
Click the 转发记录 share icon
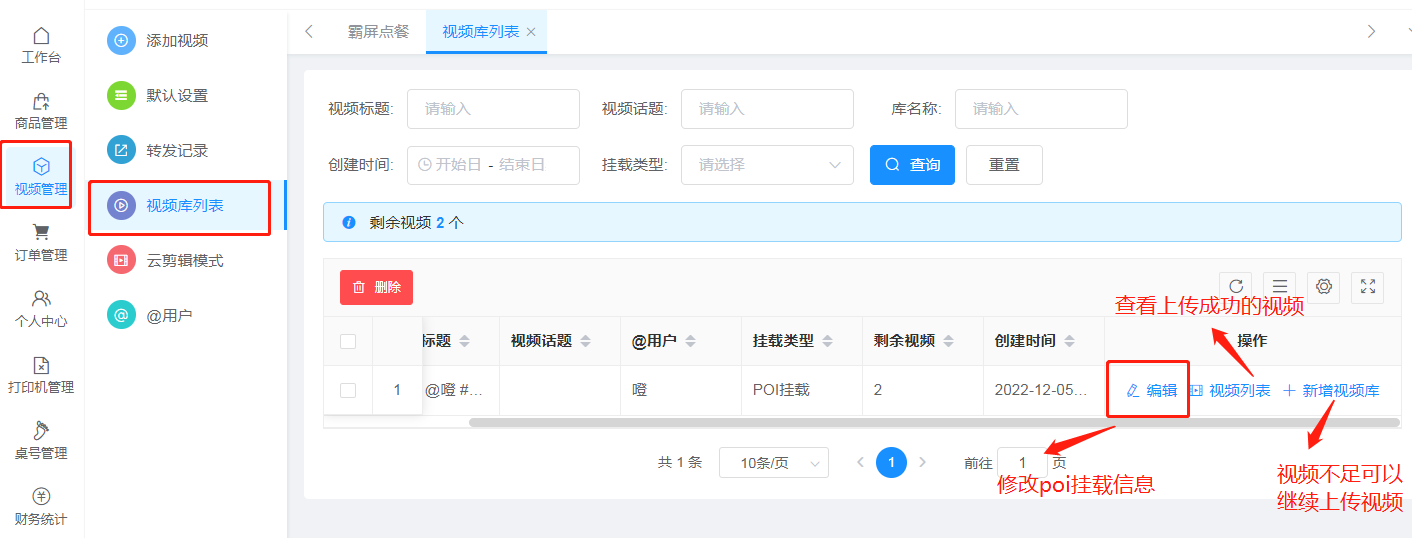click(121, 151)
